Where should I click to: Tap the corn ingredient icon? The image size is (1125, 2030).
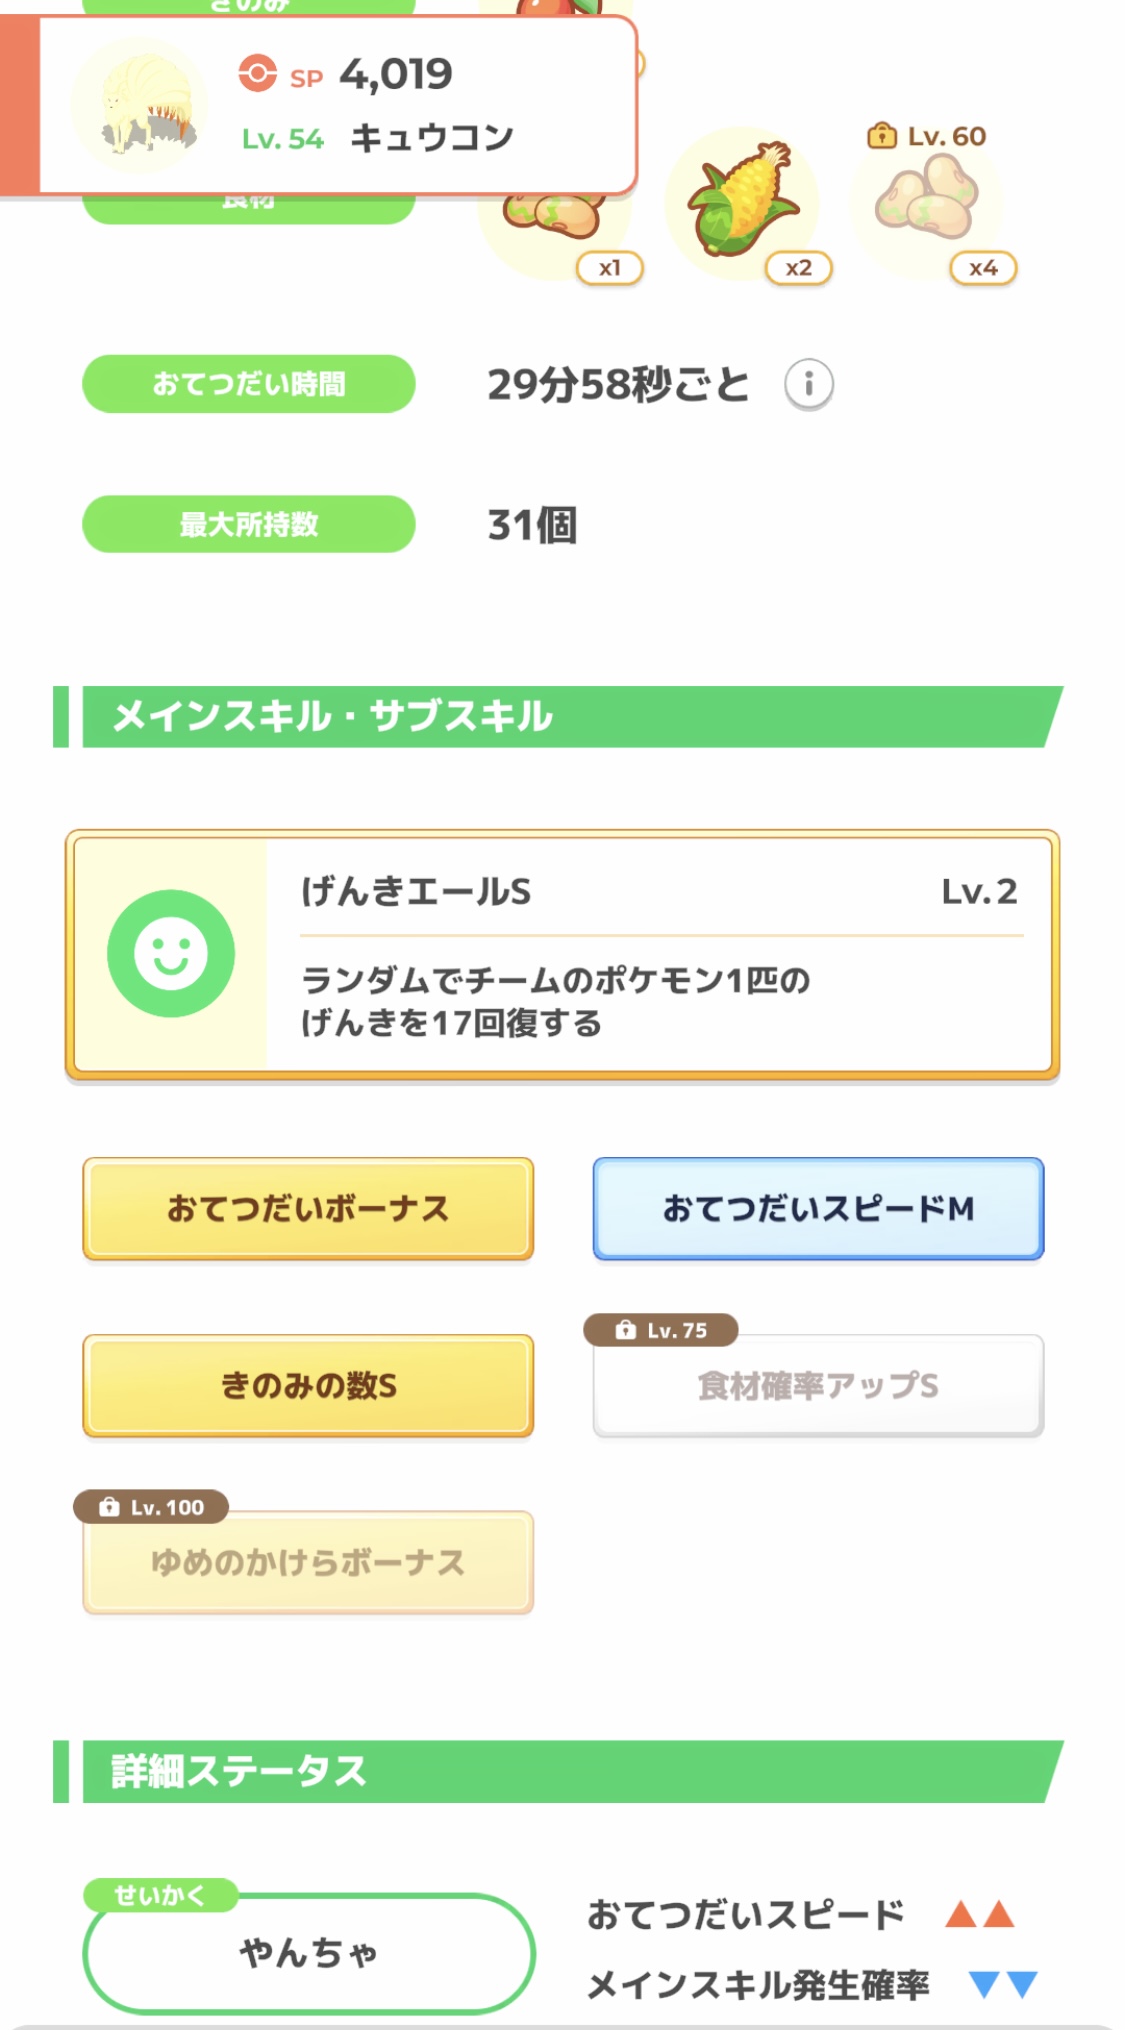coord(744,199)
